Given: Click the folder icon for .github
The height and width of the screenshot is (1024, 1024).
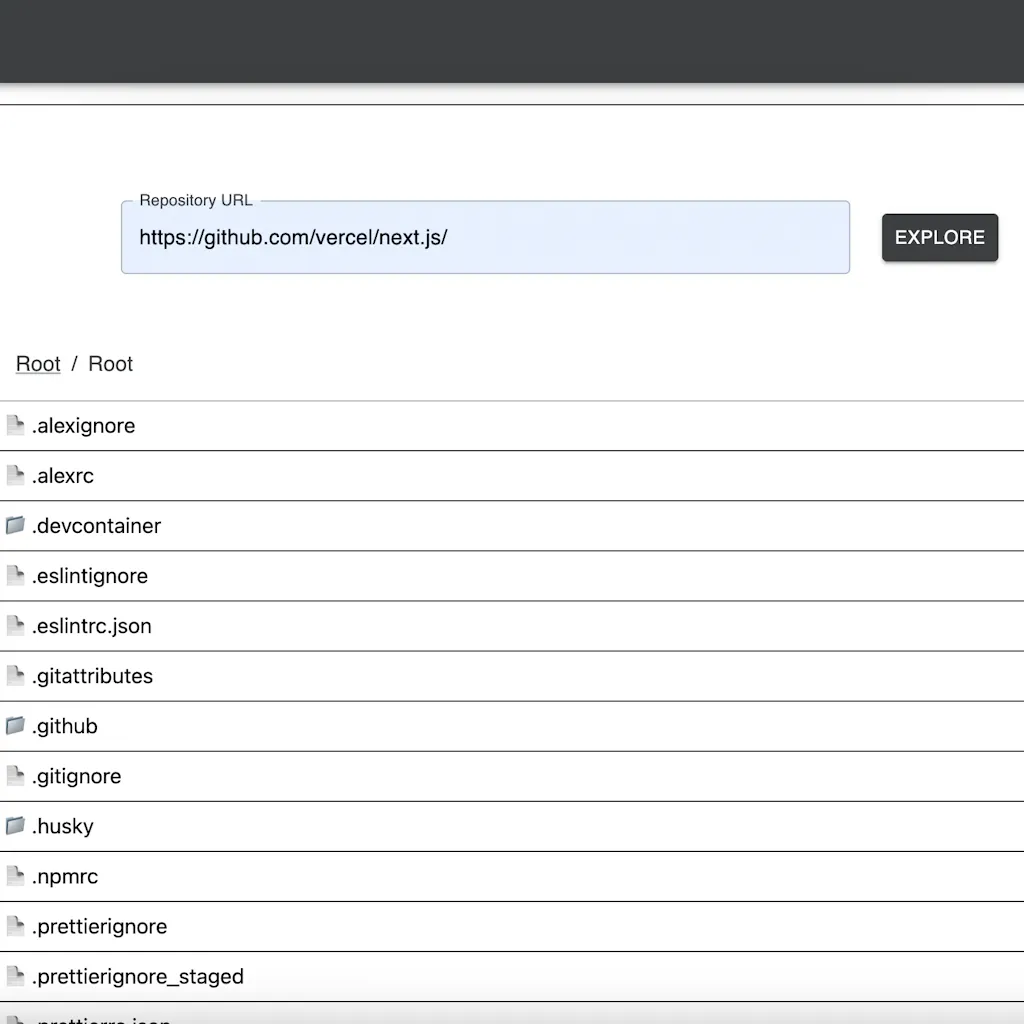Looking at the screenshot, I should click(x=15, y=726).
